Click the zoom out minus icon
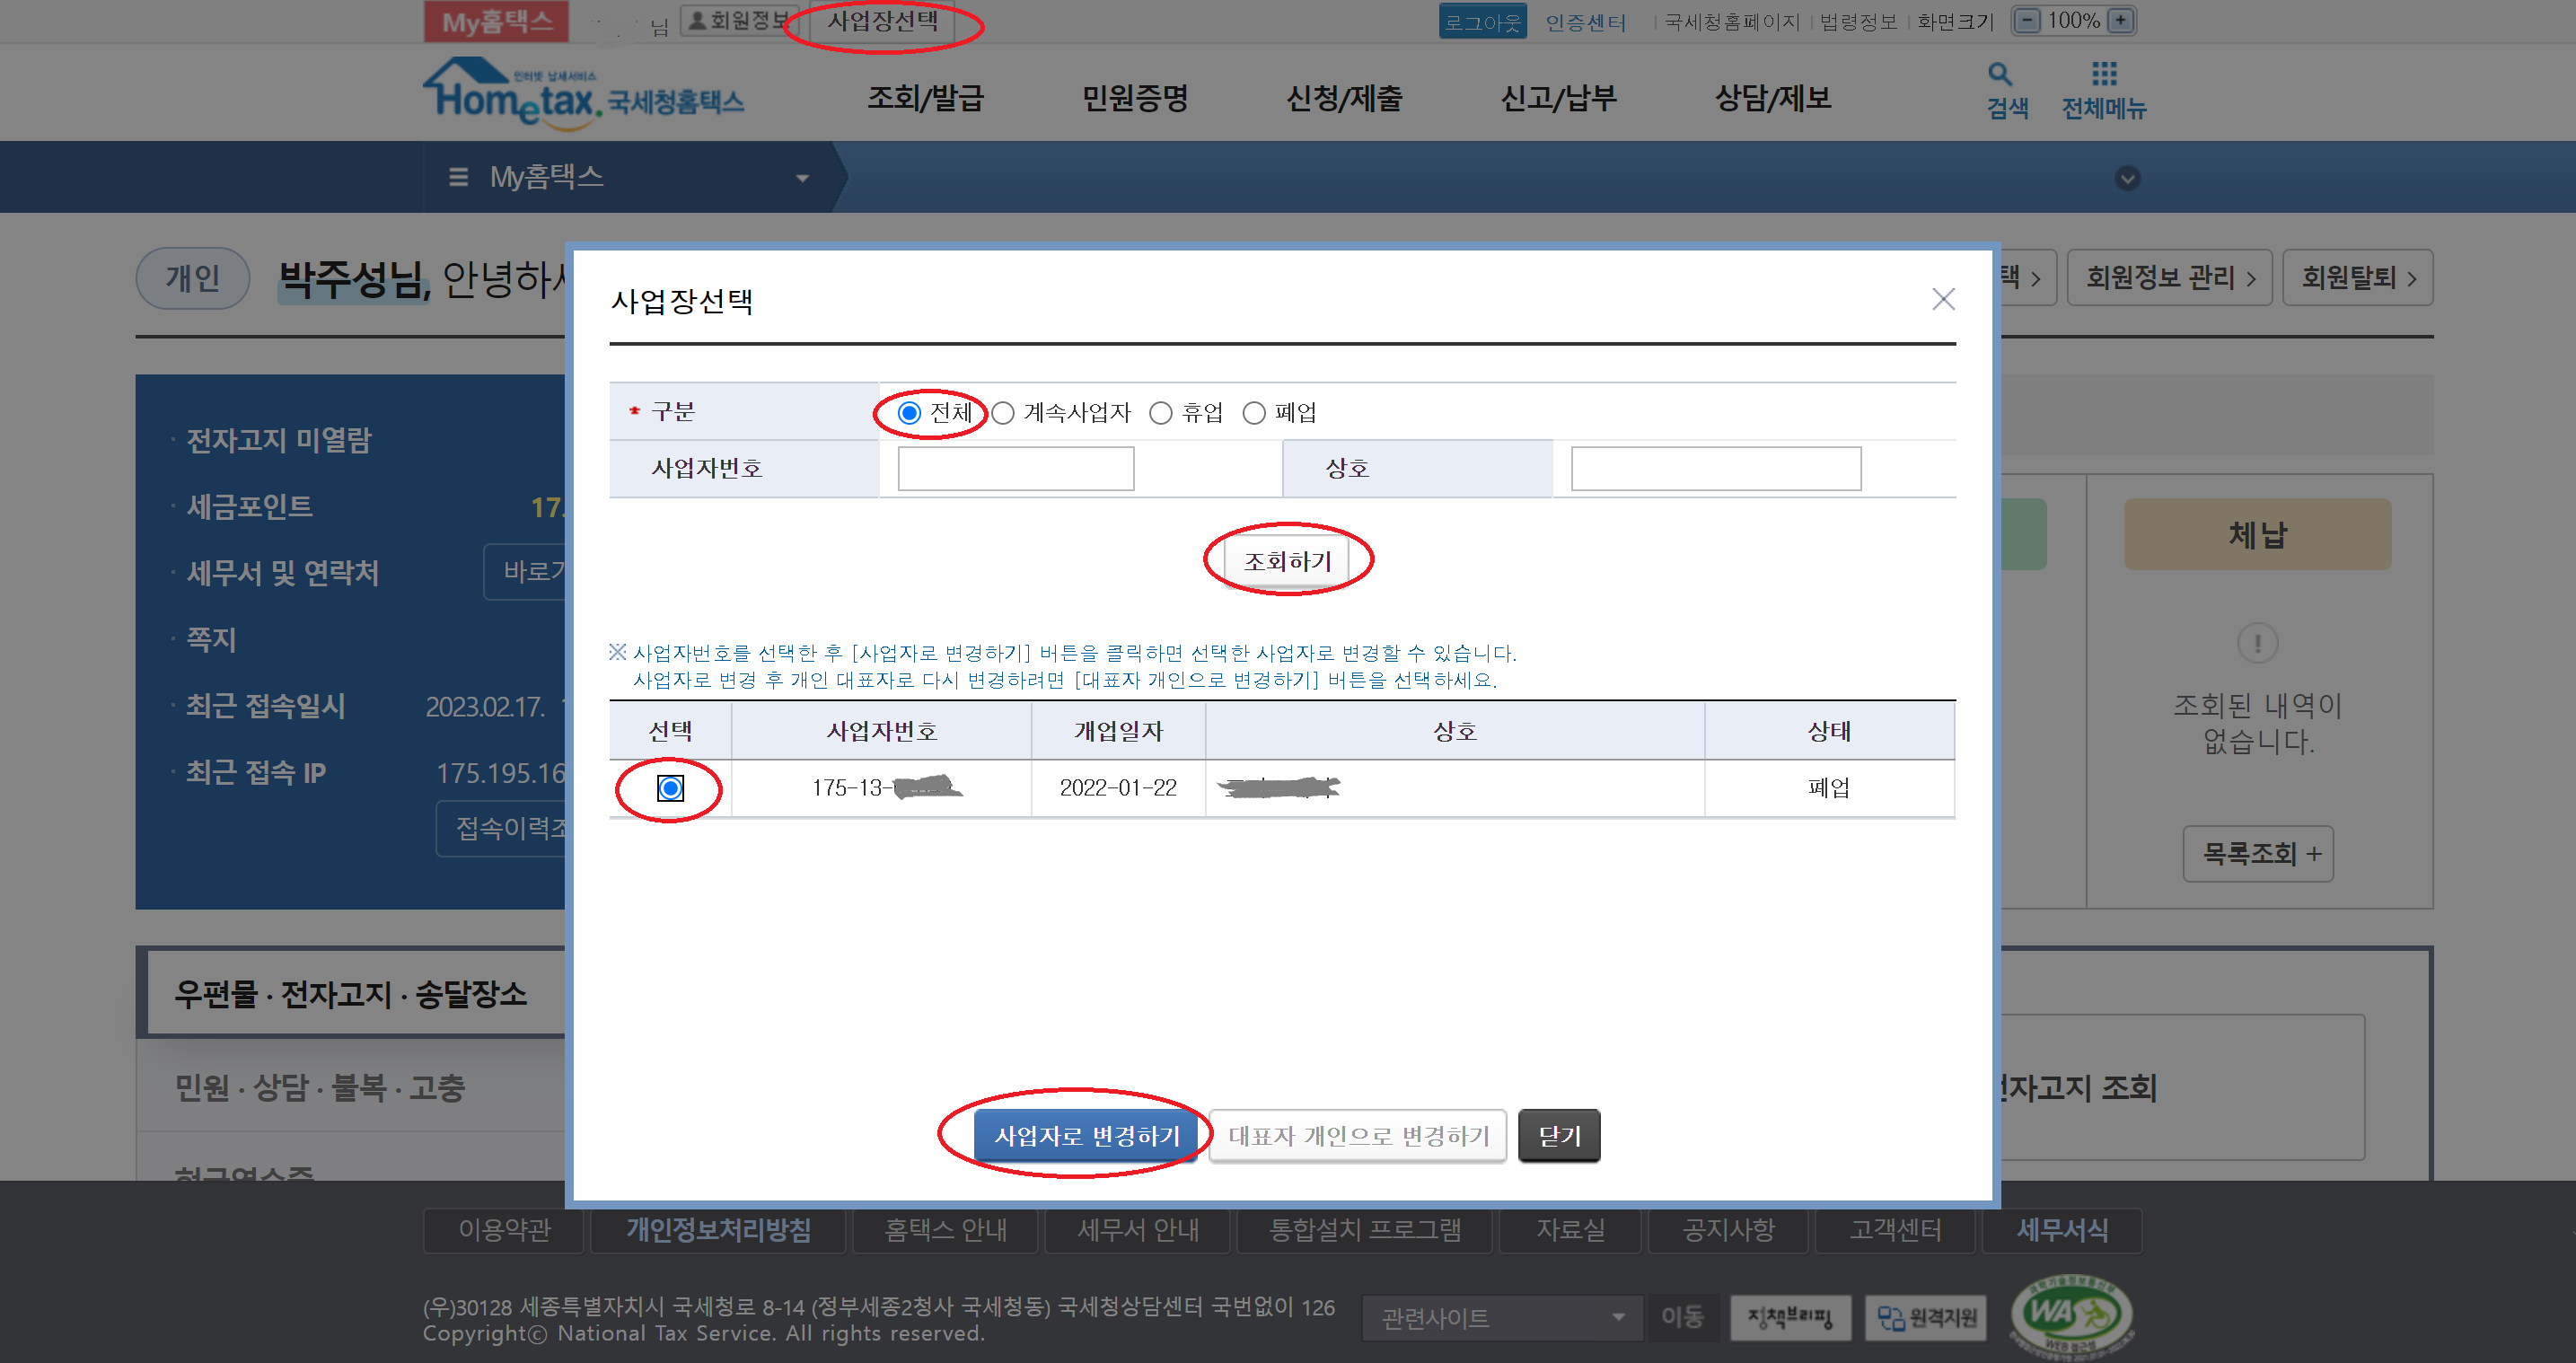Image resolution: width=2576 pixels, height=1363 pixels. click(2027, 21)
